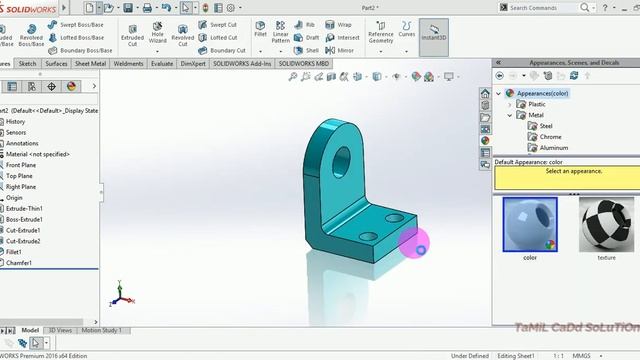640x360 pixels.
Task: Click the Undo icon
Action: tap(166, 8)
